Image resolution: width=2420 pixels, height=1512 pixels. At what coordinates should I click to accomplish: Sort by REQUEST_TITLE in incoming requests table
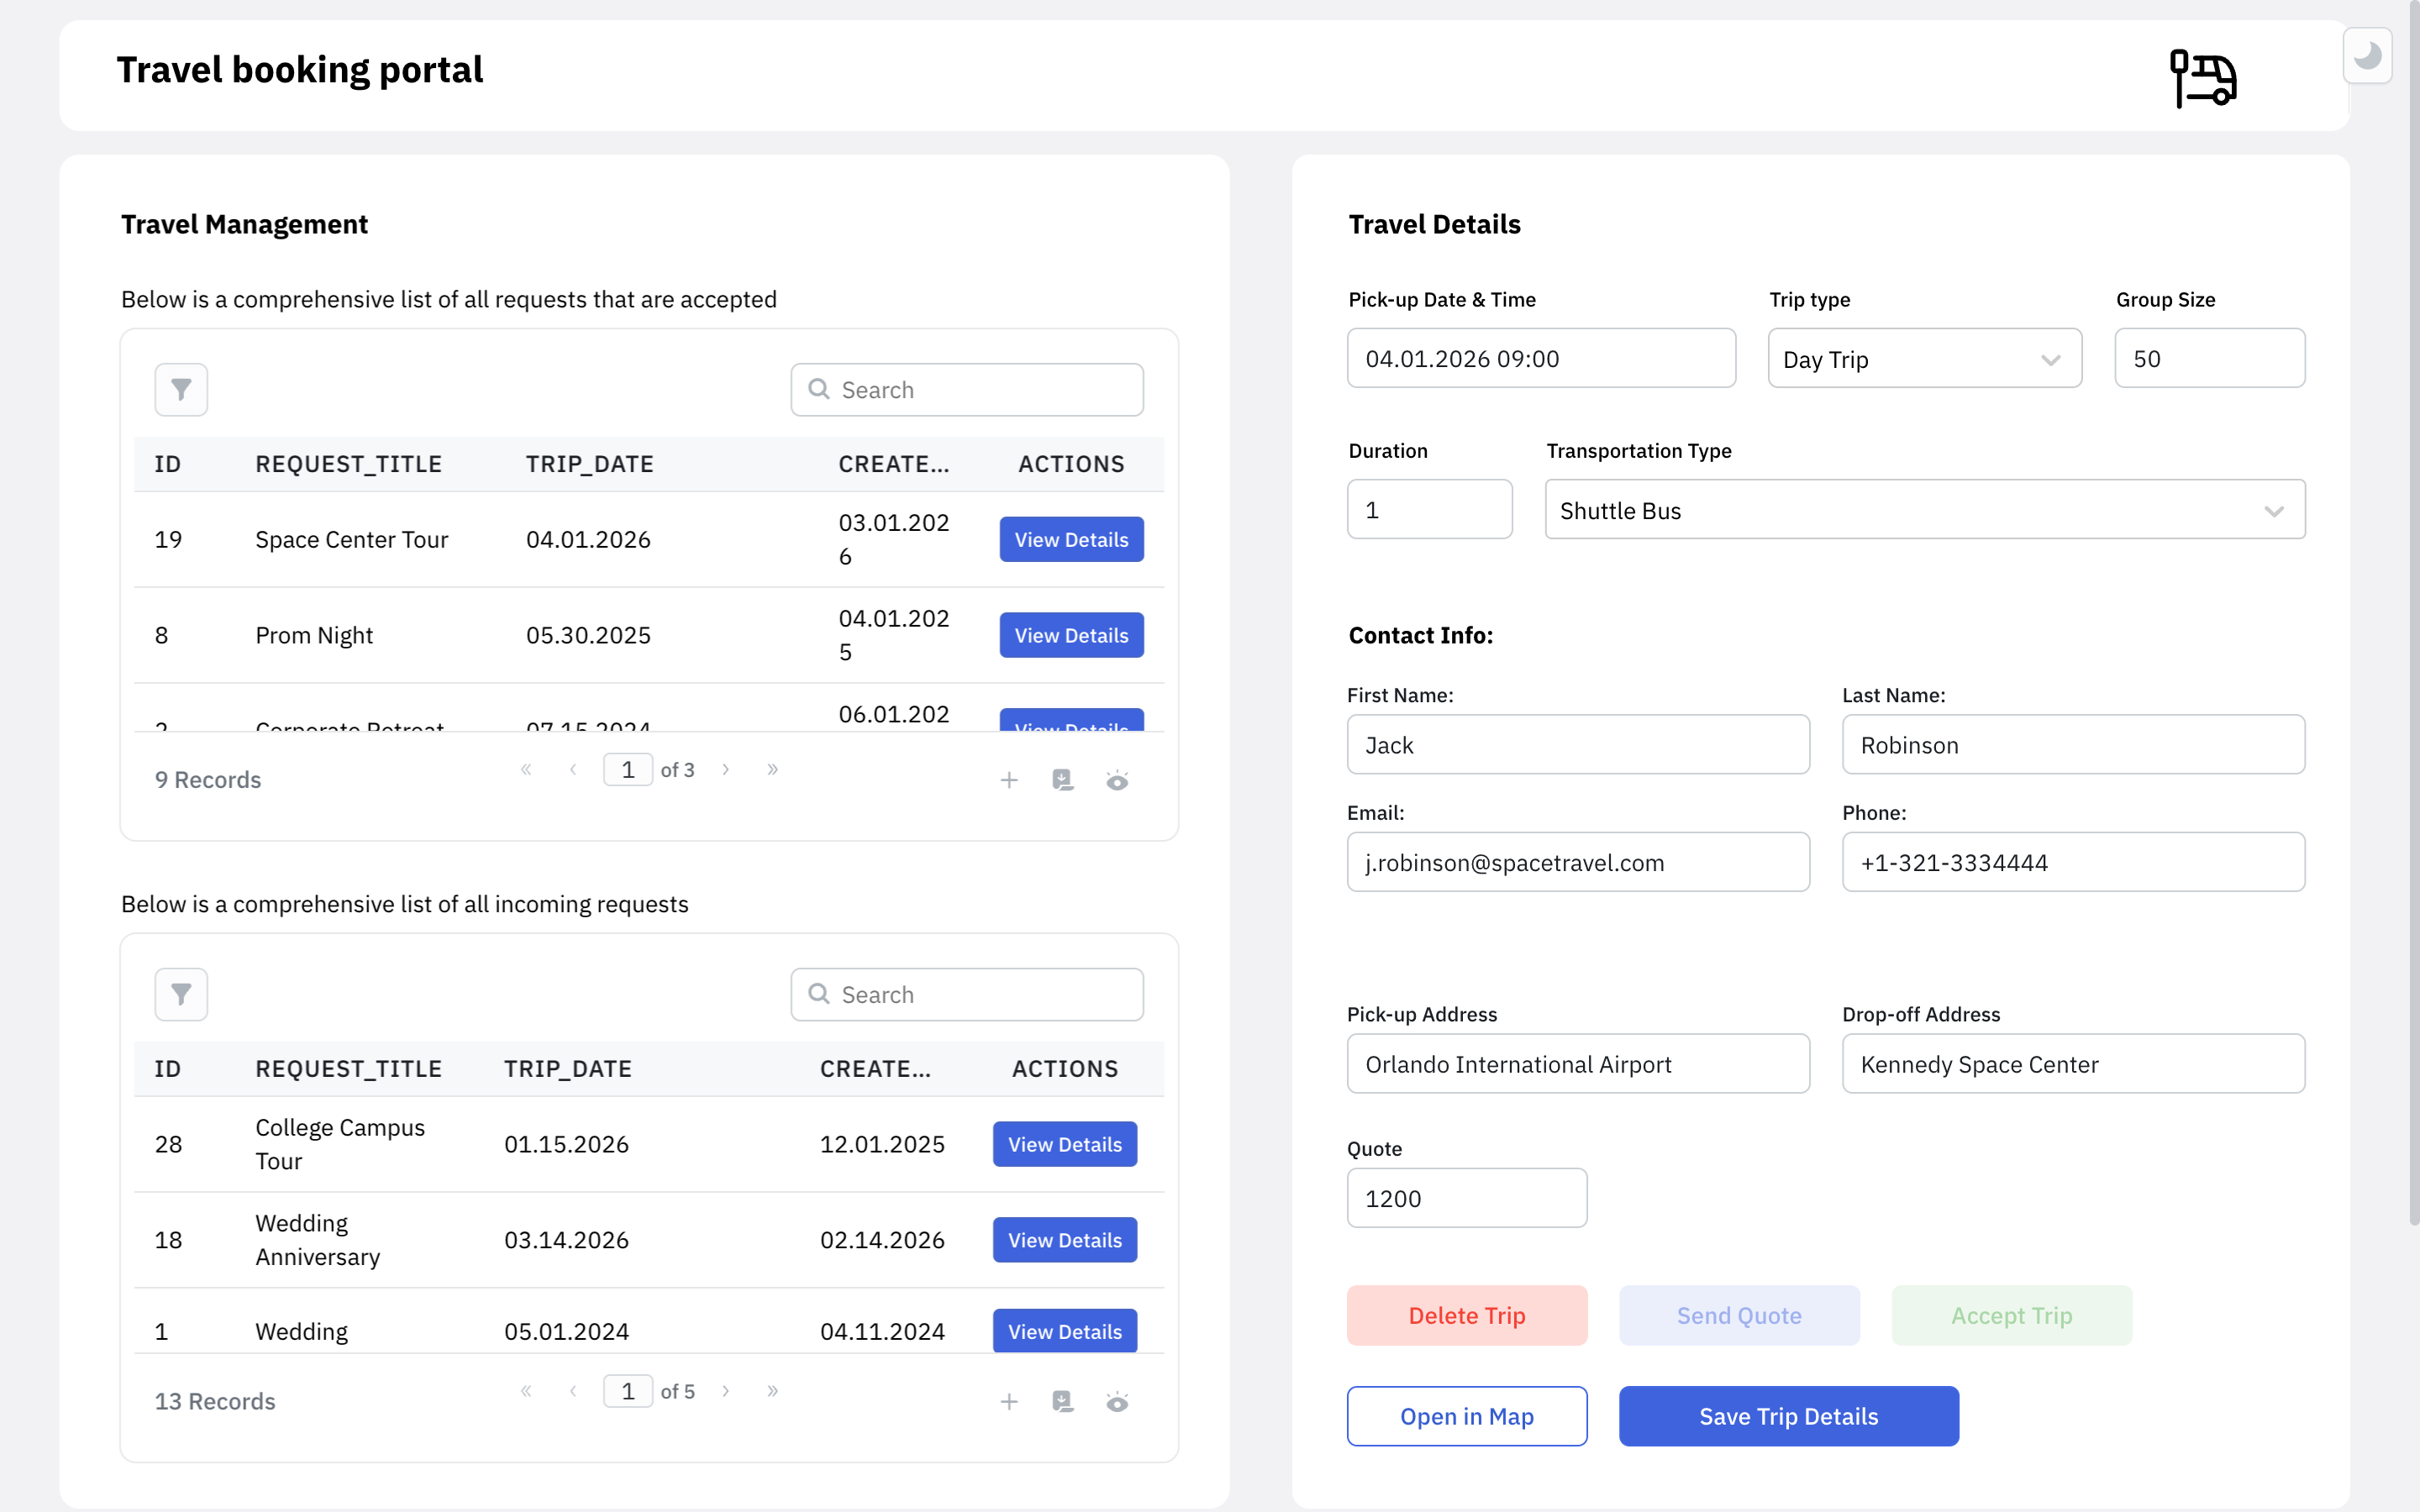pyautogui.click(x=348, y=1069)
